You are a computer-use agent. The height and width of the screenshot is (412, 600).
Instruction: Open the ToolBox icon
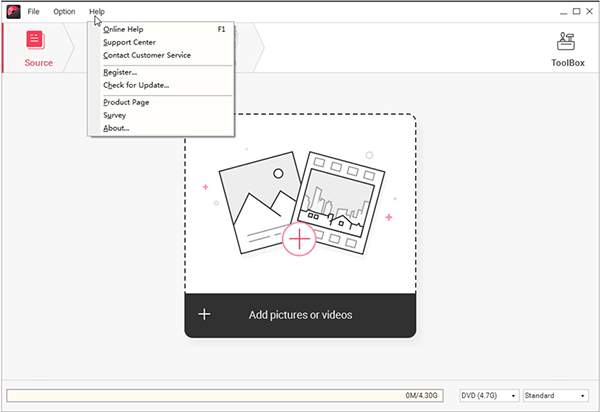[x=566, y=41]
